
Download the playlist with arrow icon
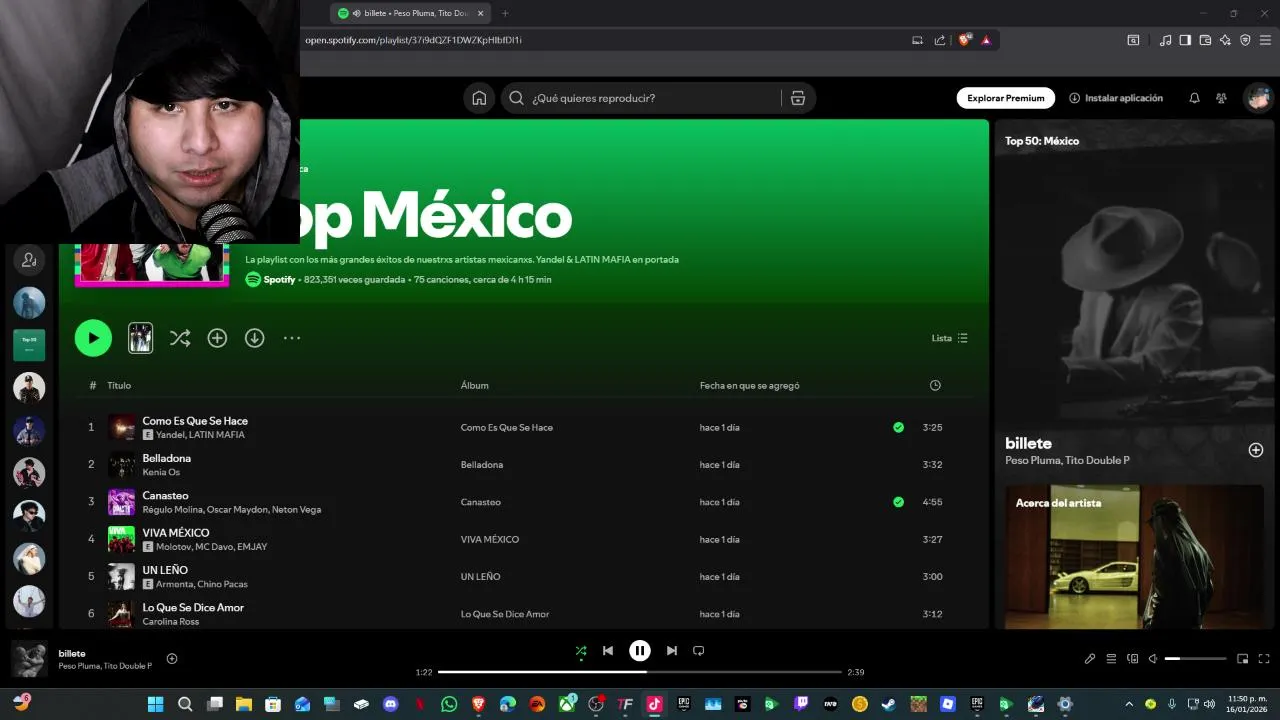pyautogui.click(x=255, y=338)
